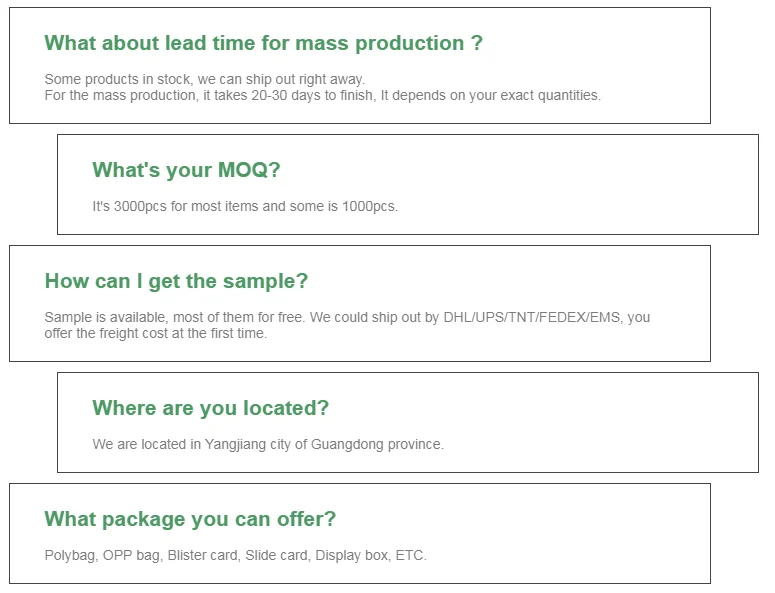Click the word 'Polybag' in package list
775x593 pixels.
coord(69,555)
